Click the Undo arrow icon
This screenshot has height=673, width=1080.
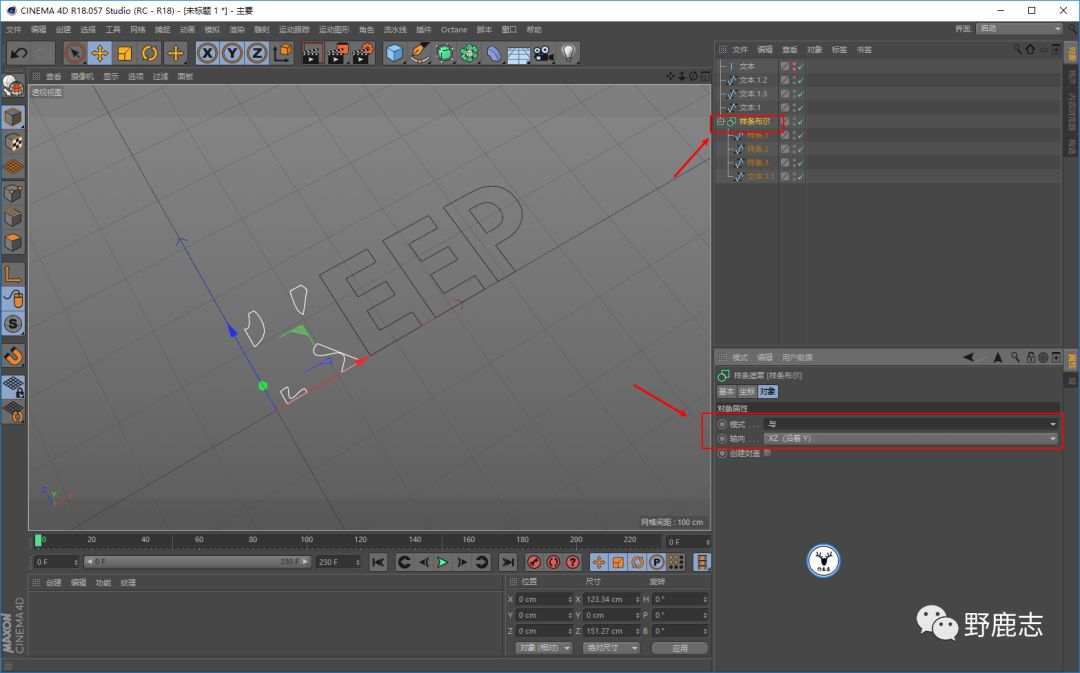coord(17,53)
